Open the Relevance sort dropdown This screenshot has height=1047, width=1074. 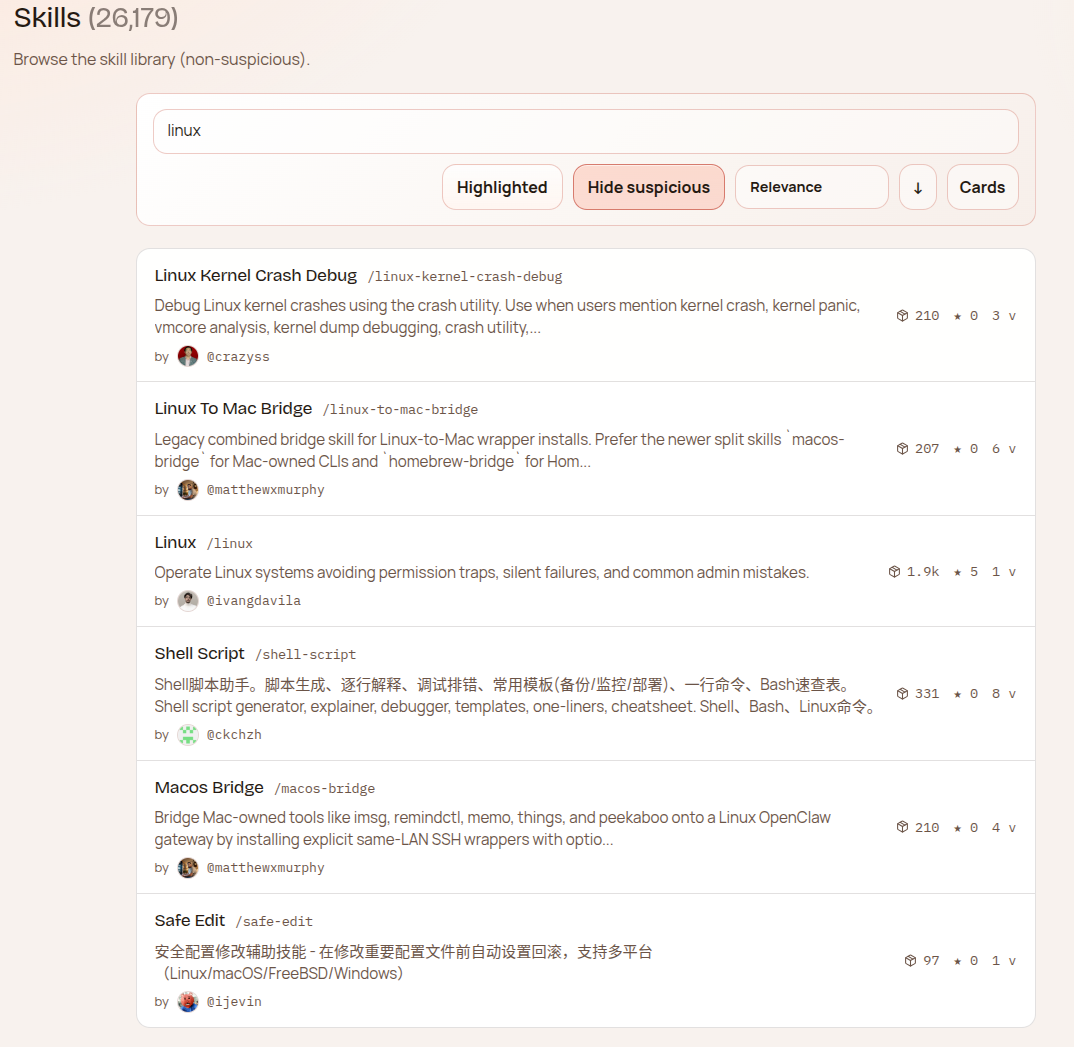click(811, 187)
